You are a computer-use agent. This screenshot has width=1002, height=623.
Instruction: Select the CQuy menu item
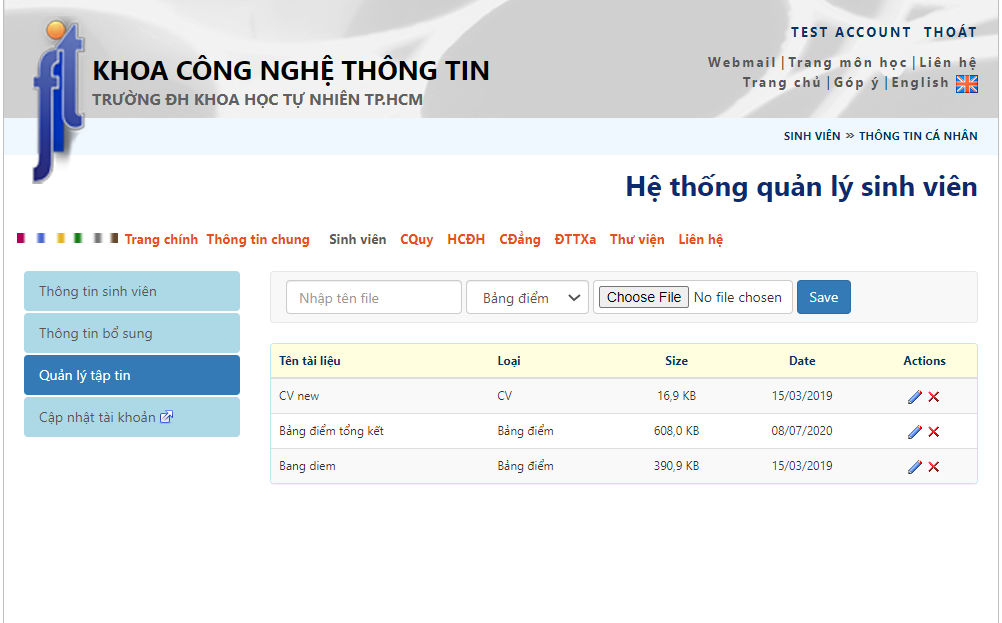[x=416, y=240]
